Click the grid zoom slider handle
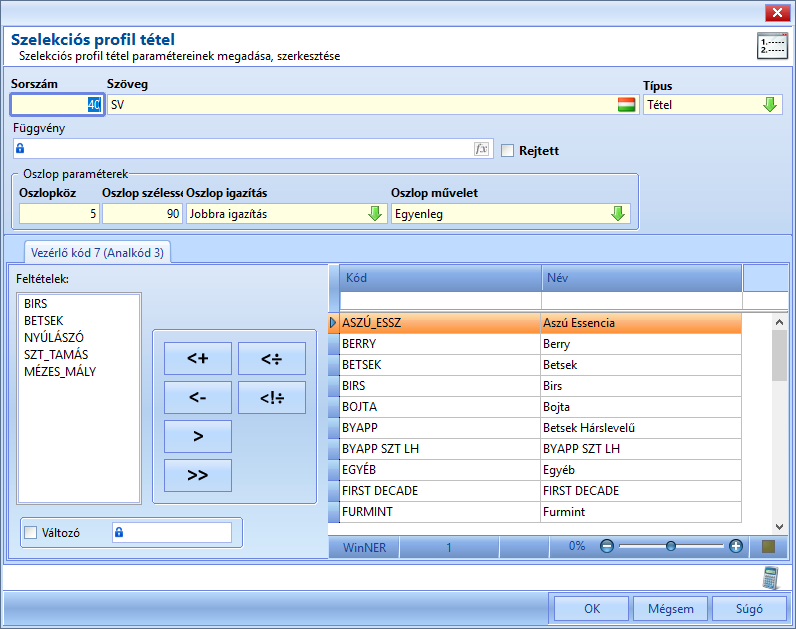This screenshot has height=629, width=796. click(671, 546)
